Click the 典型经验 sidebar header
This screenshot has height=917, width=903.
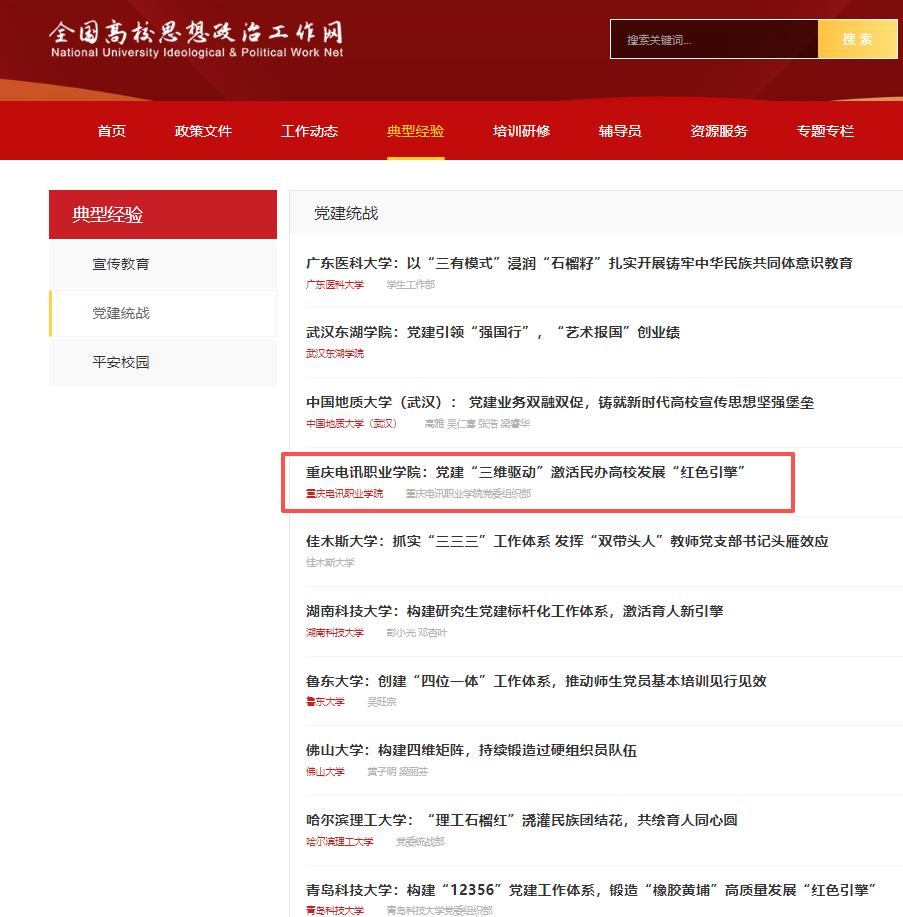coord(163,214)
